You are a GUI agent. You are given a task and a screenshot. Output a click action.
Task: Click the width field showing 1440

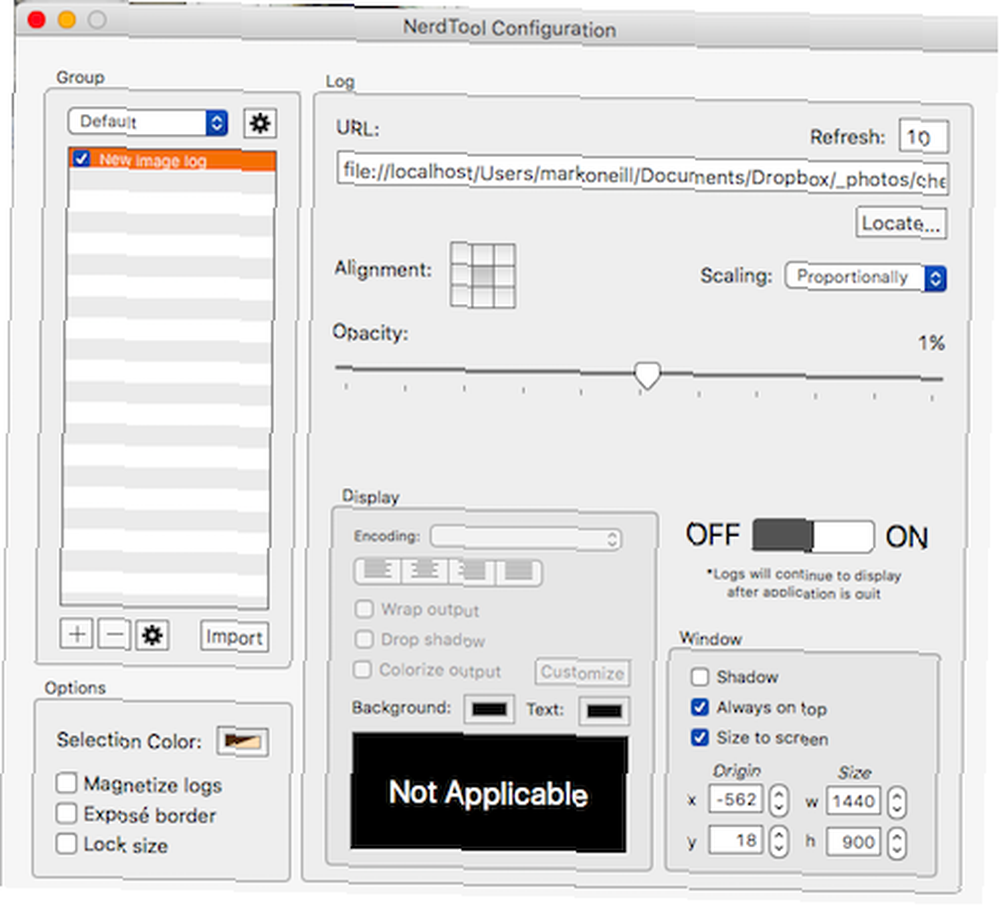point(853,801)
